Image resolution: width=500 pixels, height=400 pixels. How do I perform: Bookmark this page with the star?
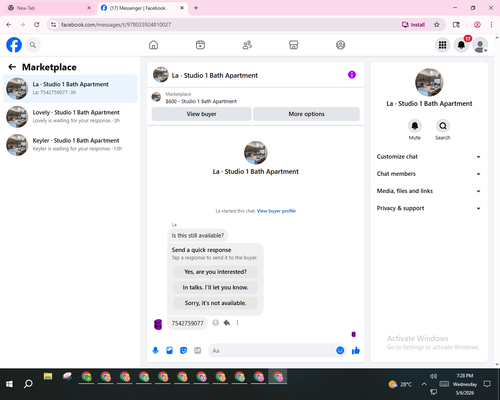pos(437,25)
